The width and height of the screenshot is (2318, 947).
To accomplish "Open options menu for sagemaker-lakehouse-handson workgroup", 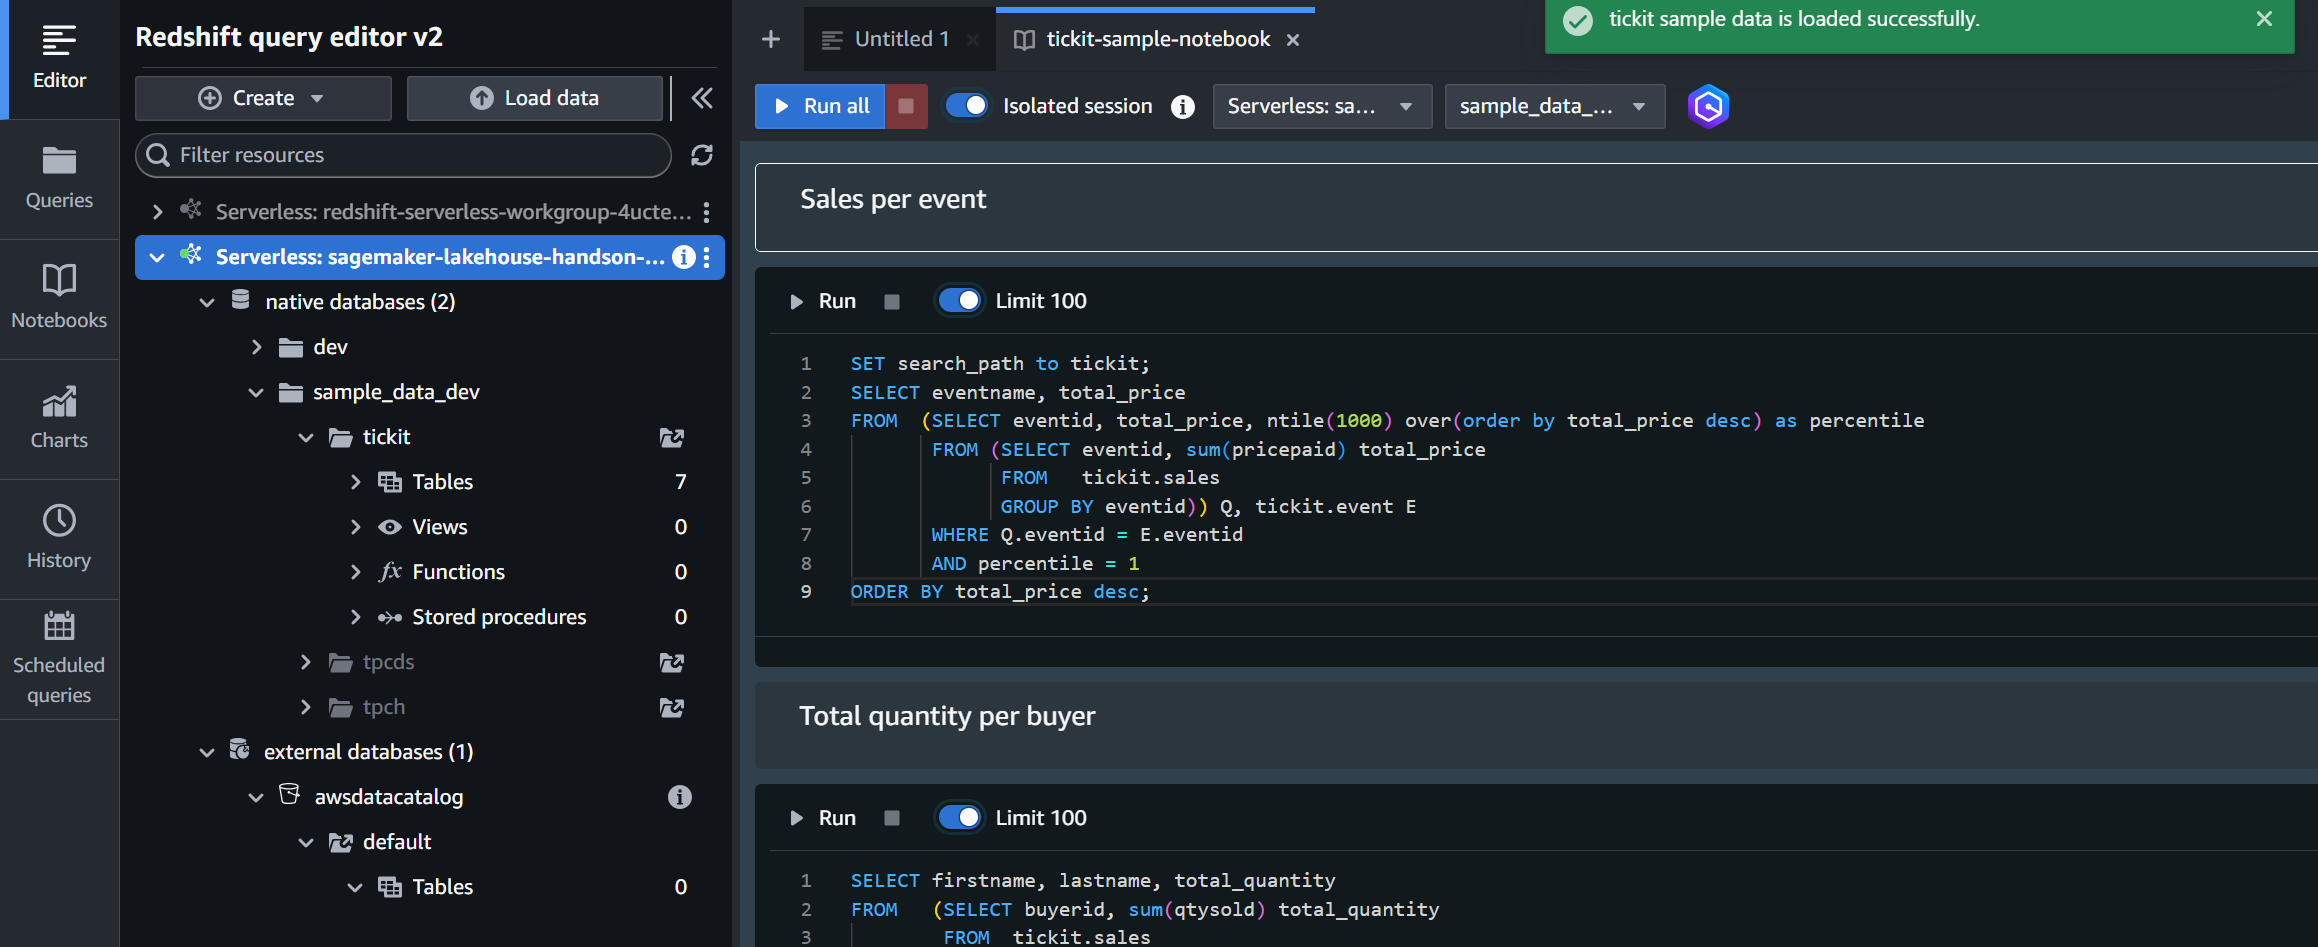I will pyautogui.click(x=706, y=257).
